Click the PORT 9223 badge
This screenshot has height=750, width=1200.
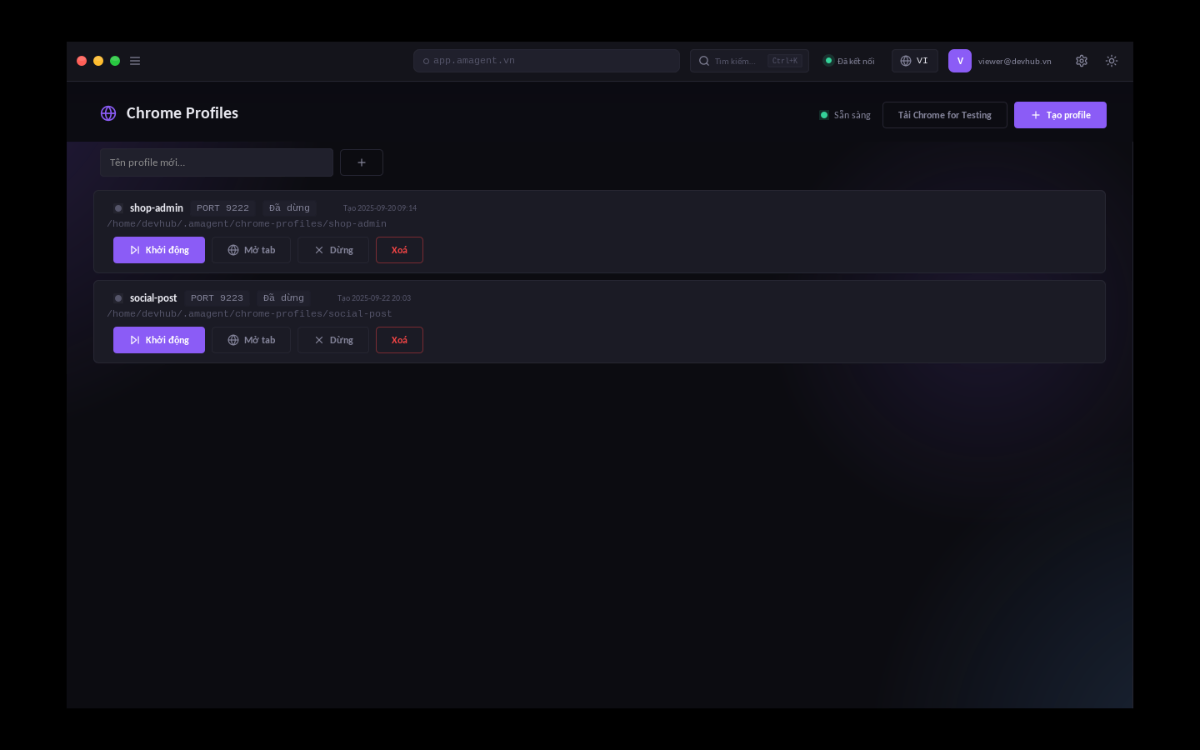[217, 298]
